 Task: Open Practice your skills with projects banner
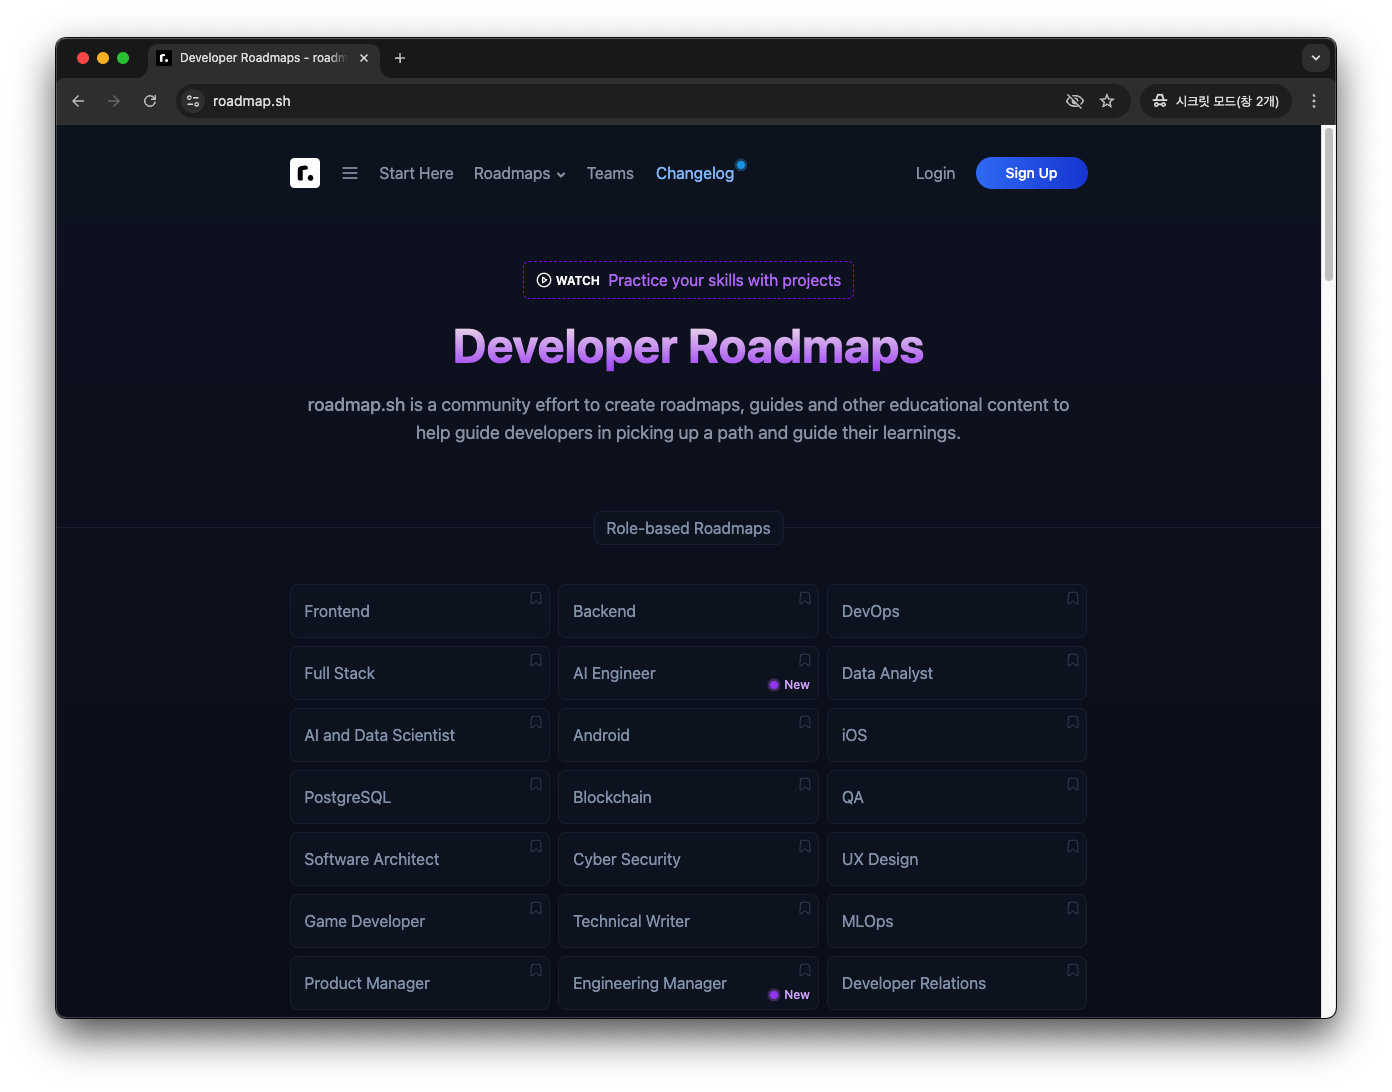click(x=688, y=280)
